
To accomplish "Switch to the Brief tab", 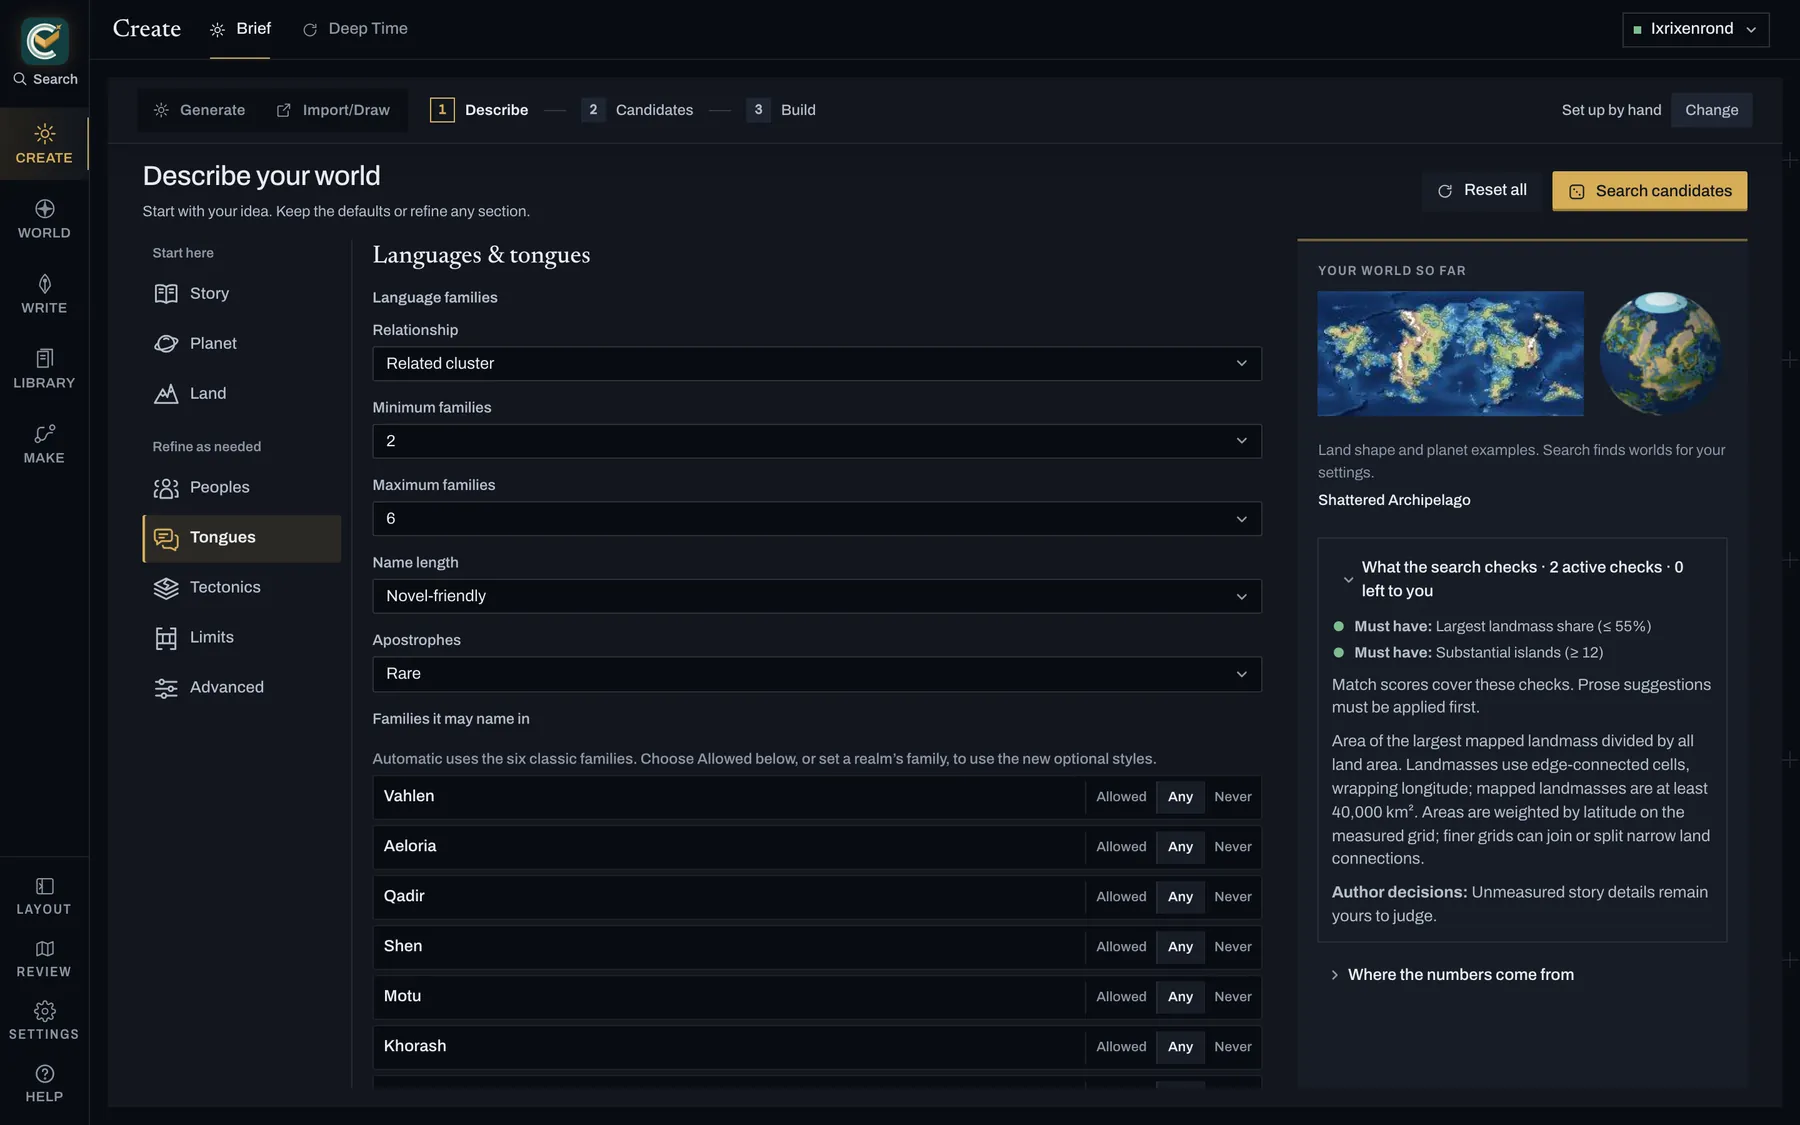I will tap(240, 29).
